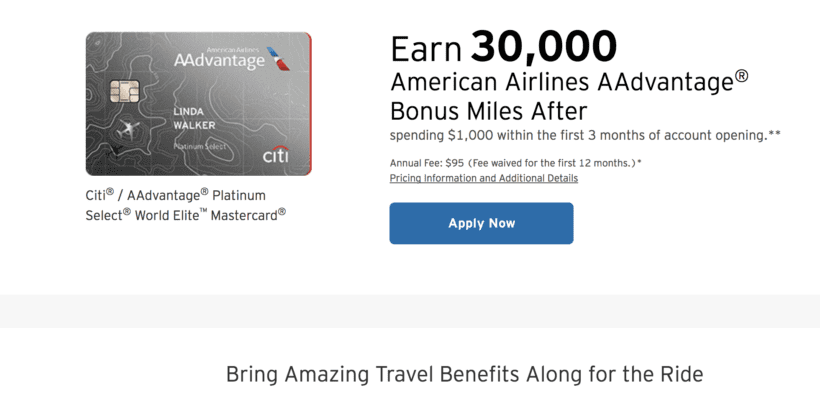Click the red edge stripe of the card

310,104
